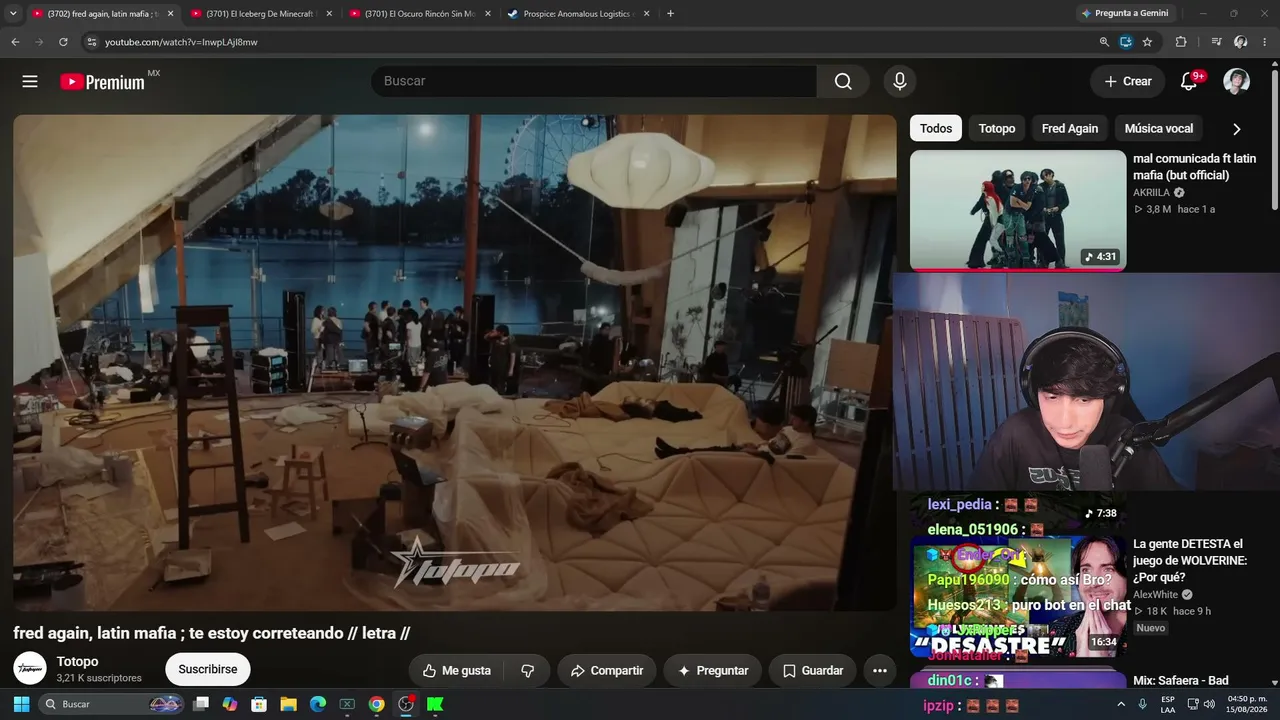Switch to El Iceberg De Minecraft tab
Image resolution: width=1280 pixels, height=720 pixels.
(262, 14)
